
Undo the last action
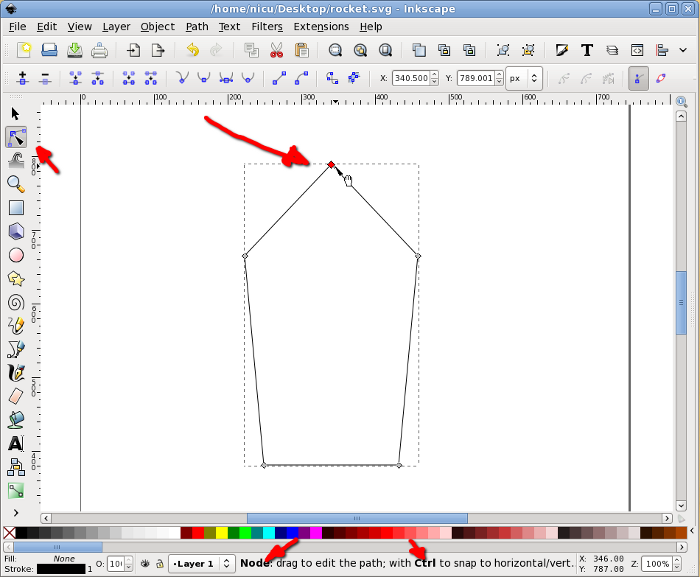[192, 50]
